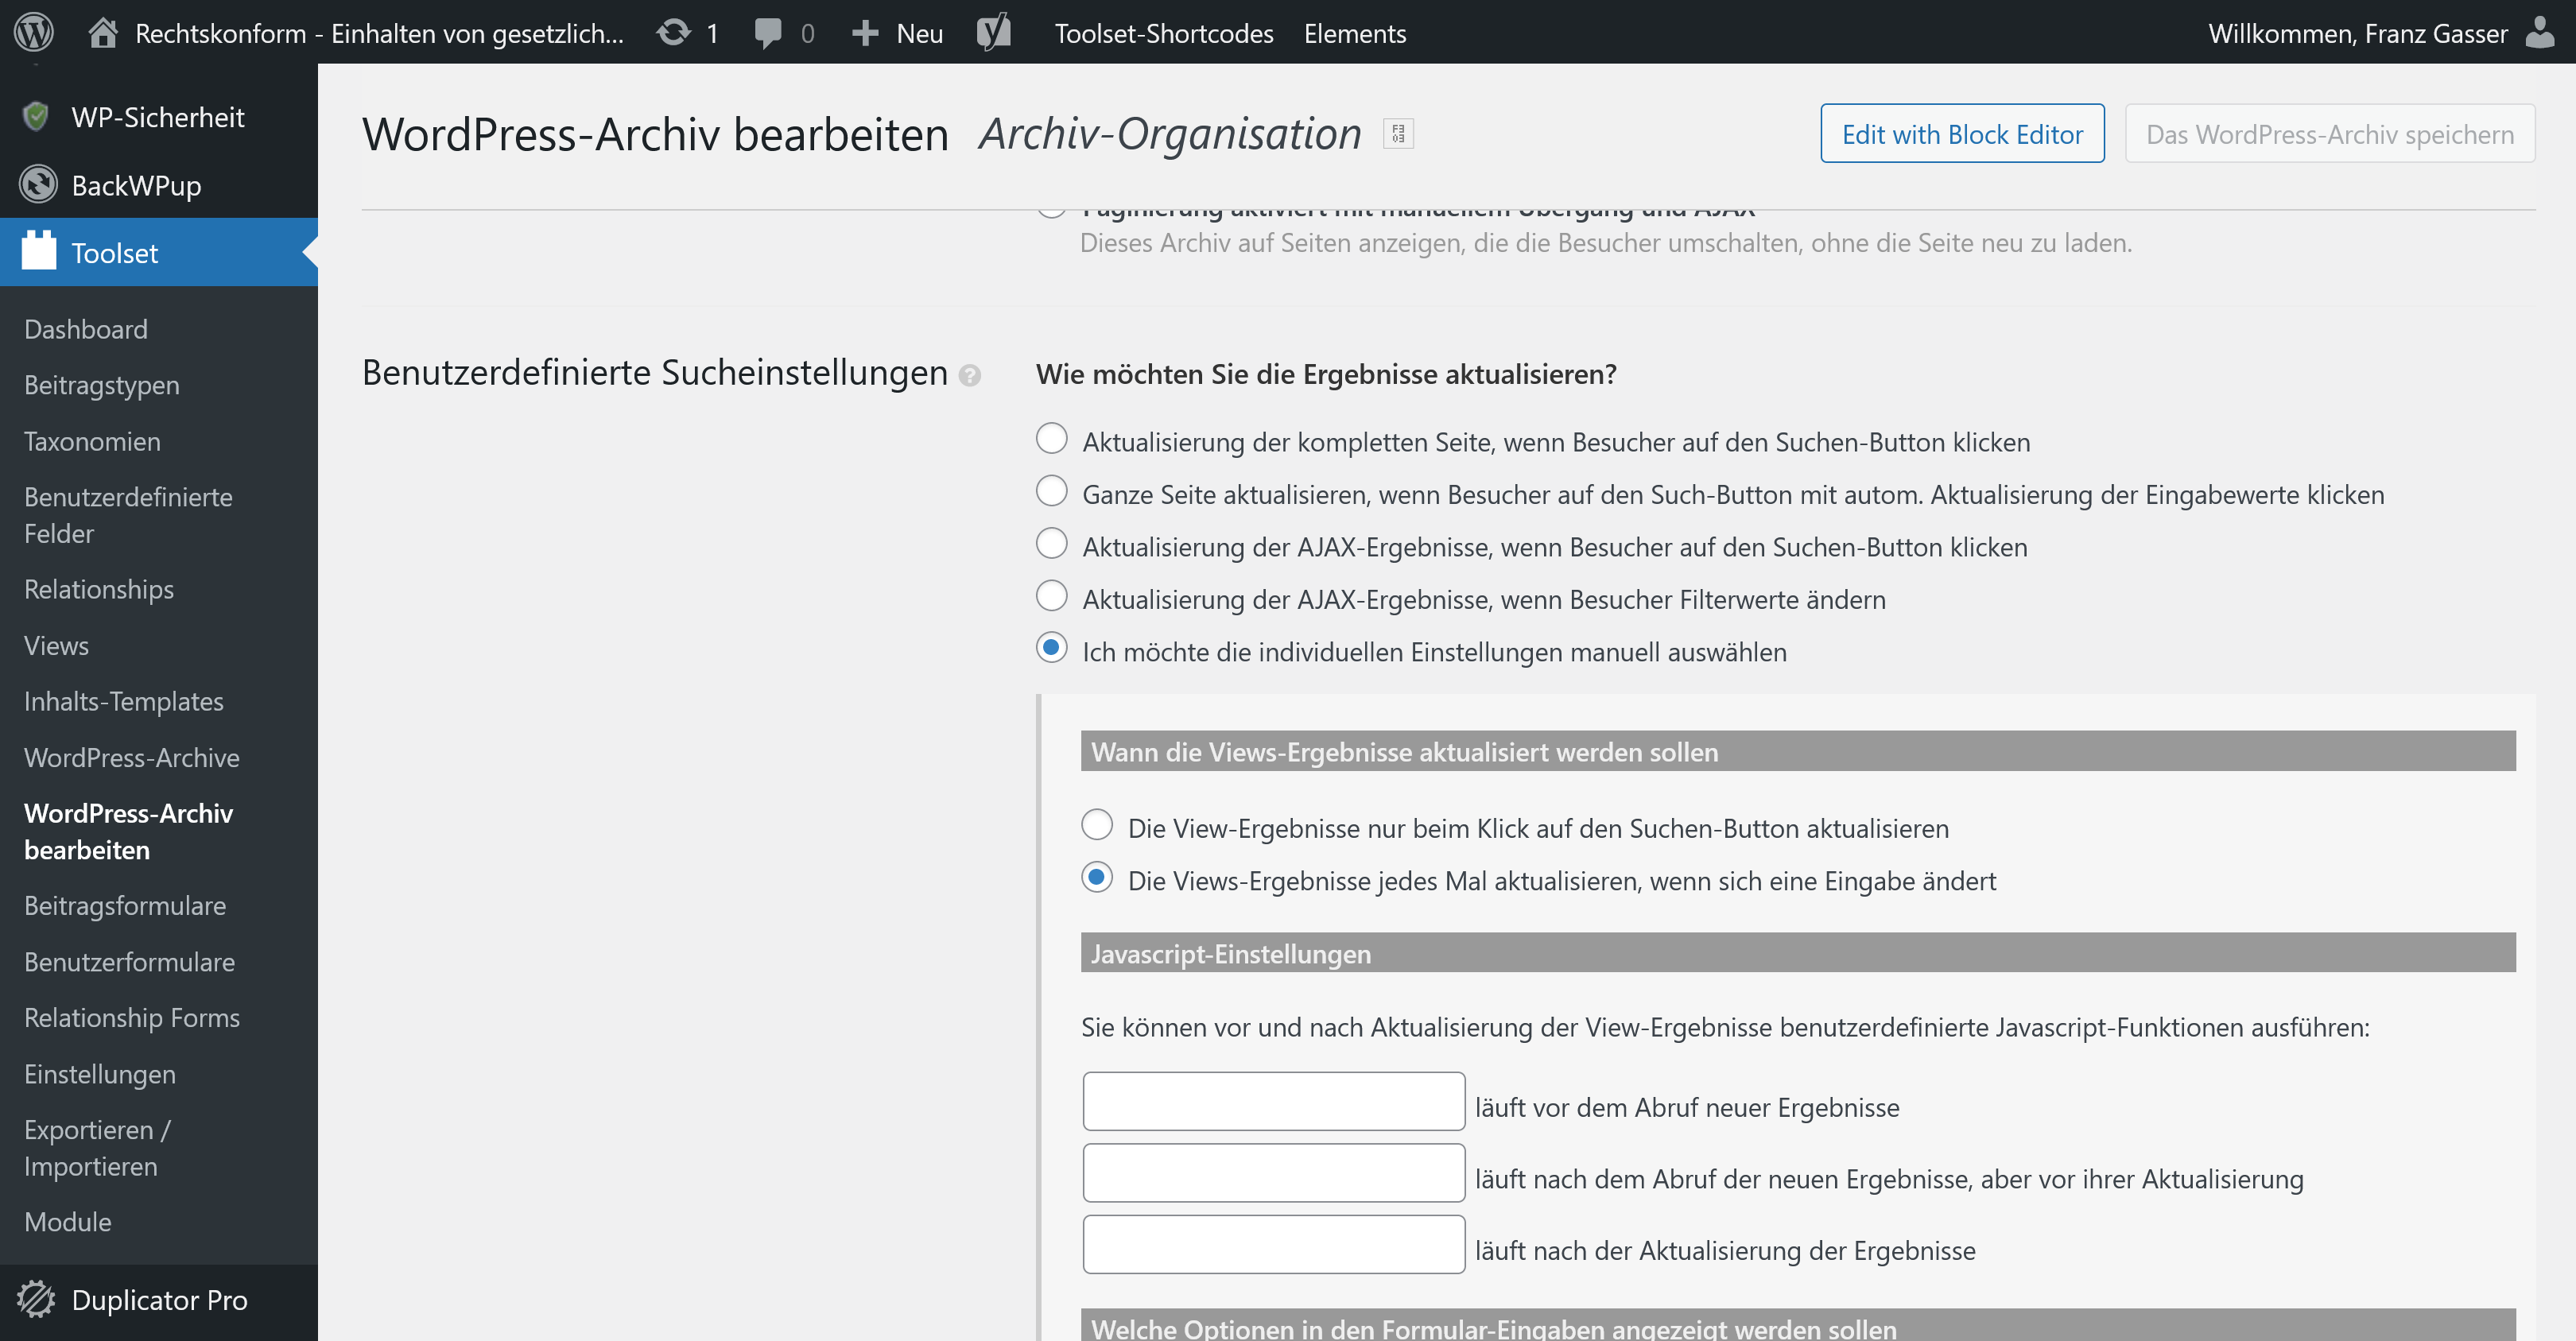Open the Yoast SEO icon menu
Viewport: 2576px width, 1341px height.
(994, 32)
